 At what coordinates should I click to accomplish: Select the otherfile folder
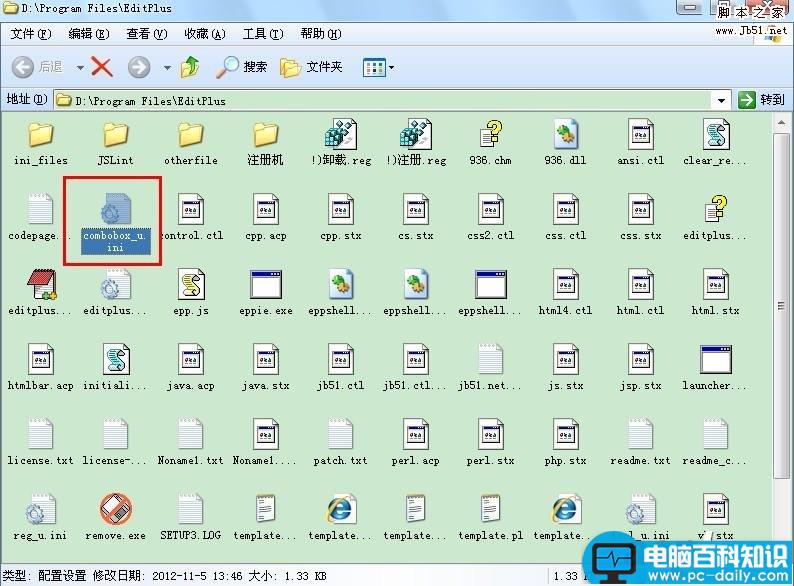click(x=191, y=144)
